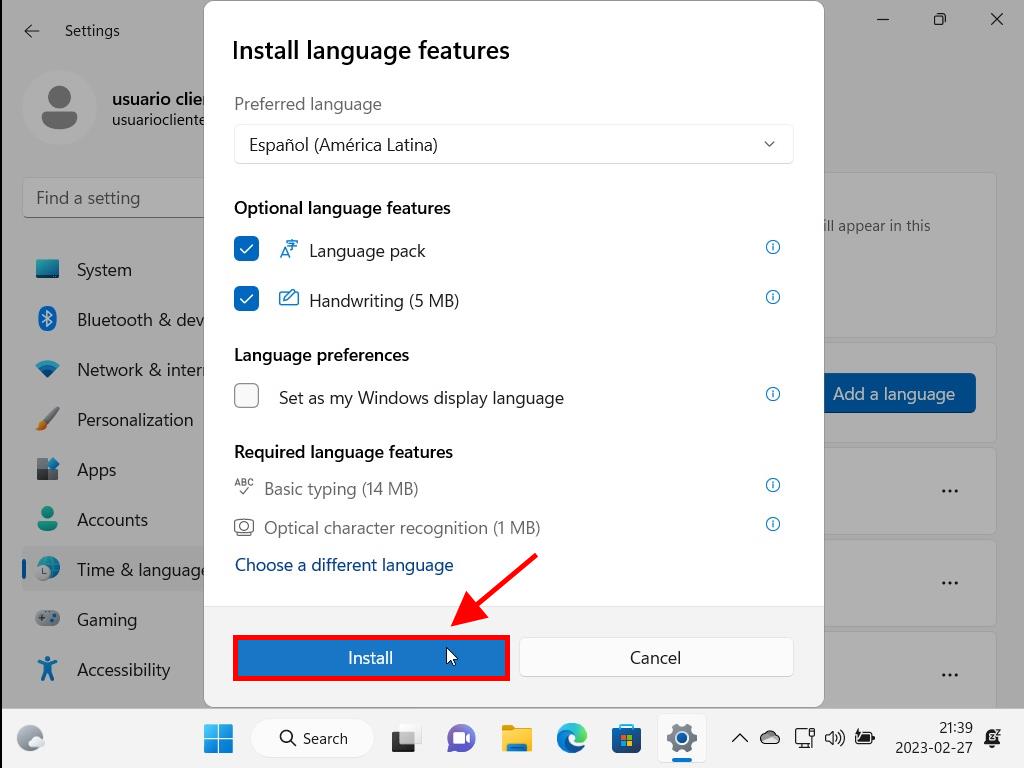The height and width of the screenshot is (768, 1024).
Task: Click the Find a setting search box
Action: (115, 198)
